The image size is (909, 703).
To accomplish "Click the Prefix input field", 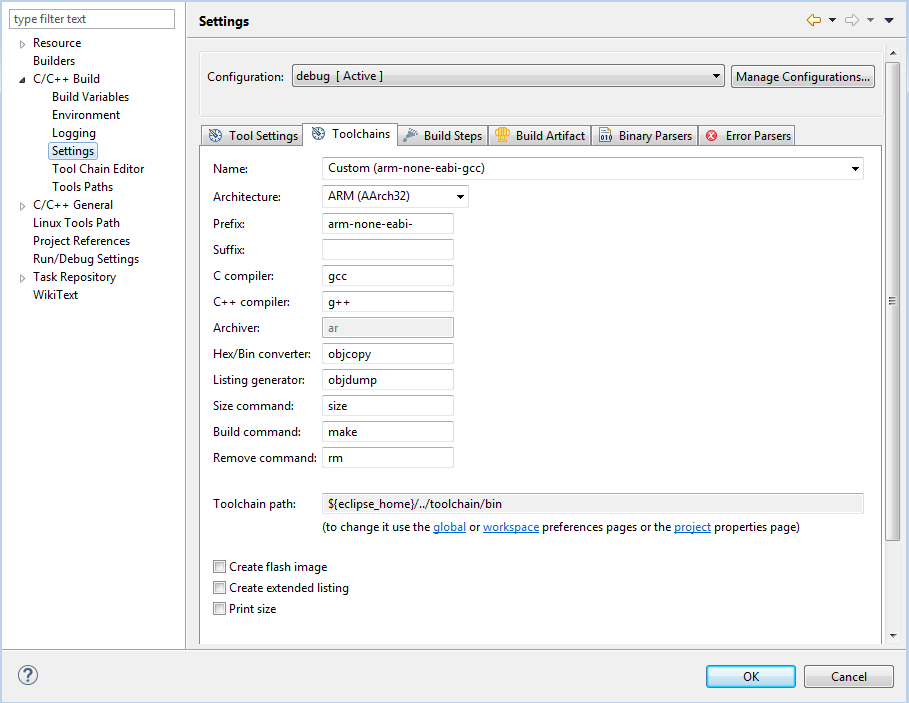I will click(388, 224).
